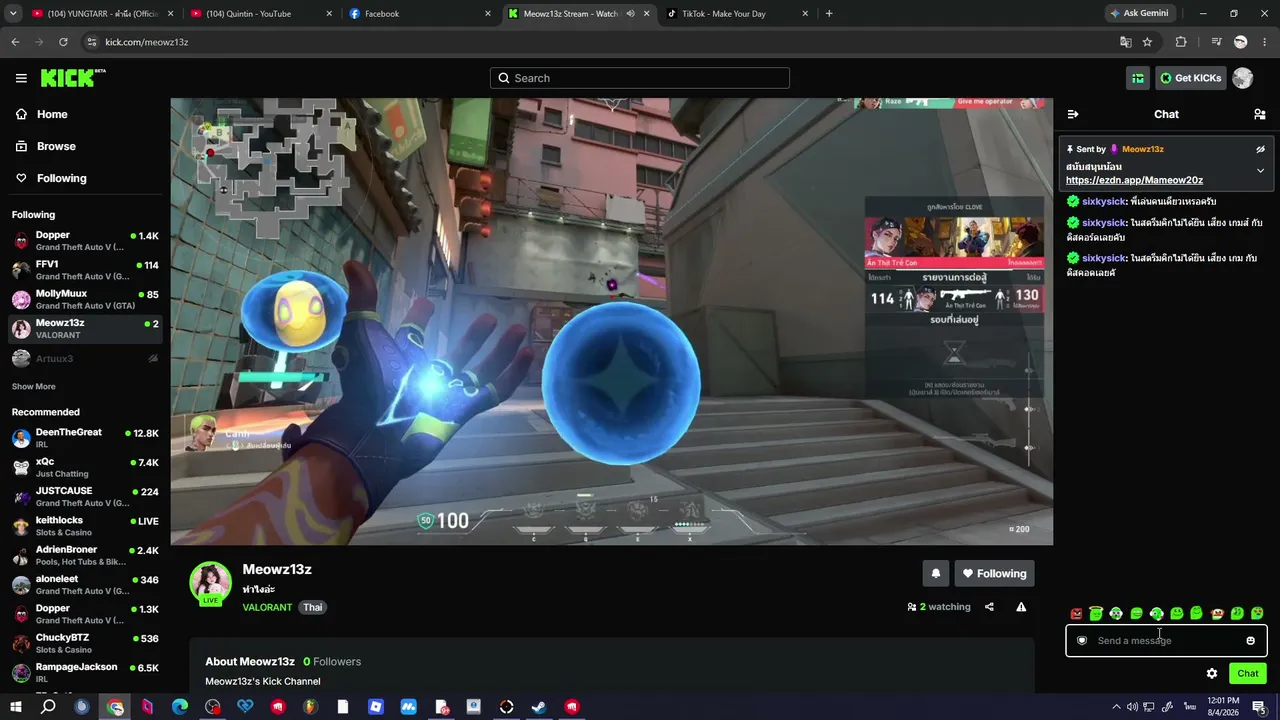Click the Kick search box

pyautogui.click(x=640, y=78)
